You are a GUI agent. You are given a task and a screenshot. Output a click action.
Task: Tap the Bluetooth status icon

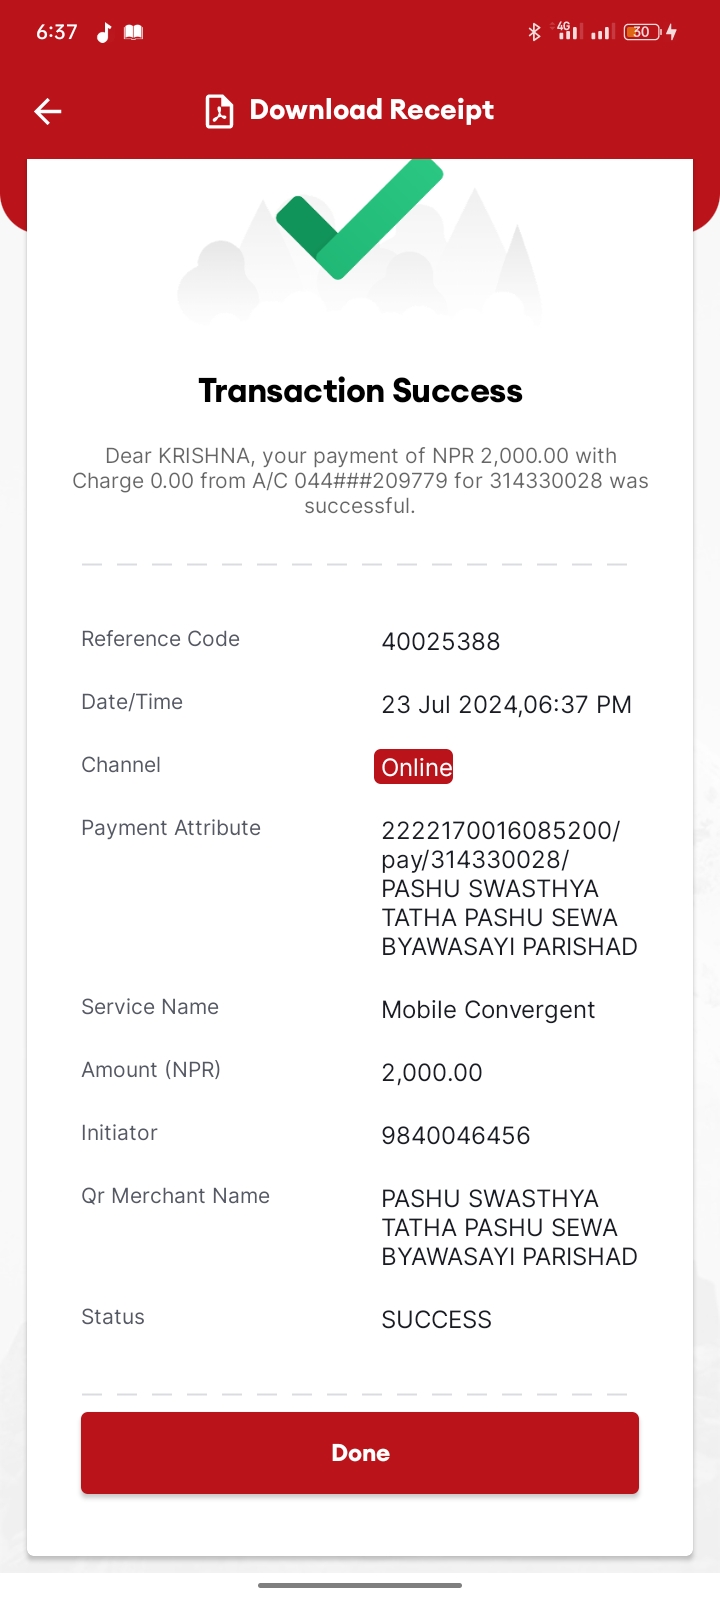pos(534,32)
